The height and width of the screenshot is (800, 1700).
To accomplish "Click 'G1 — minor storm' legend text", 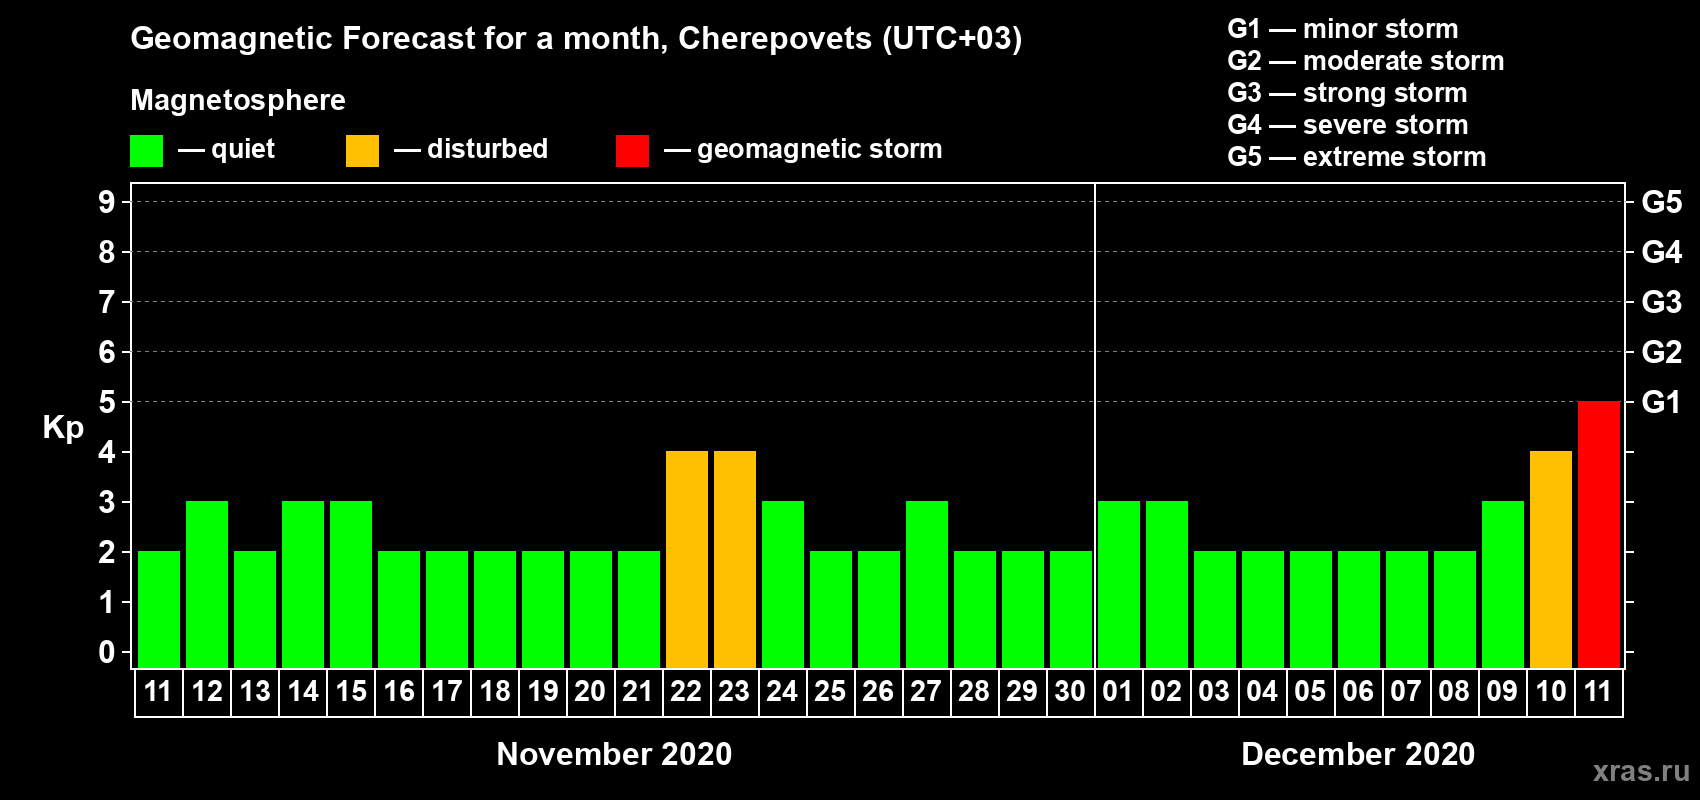I will pos(1343,29).
